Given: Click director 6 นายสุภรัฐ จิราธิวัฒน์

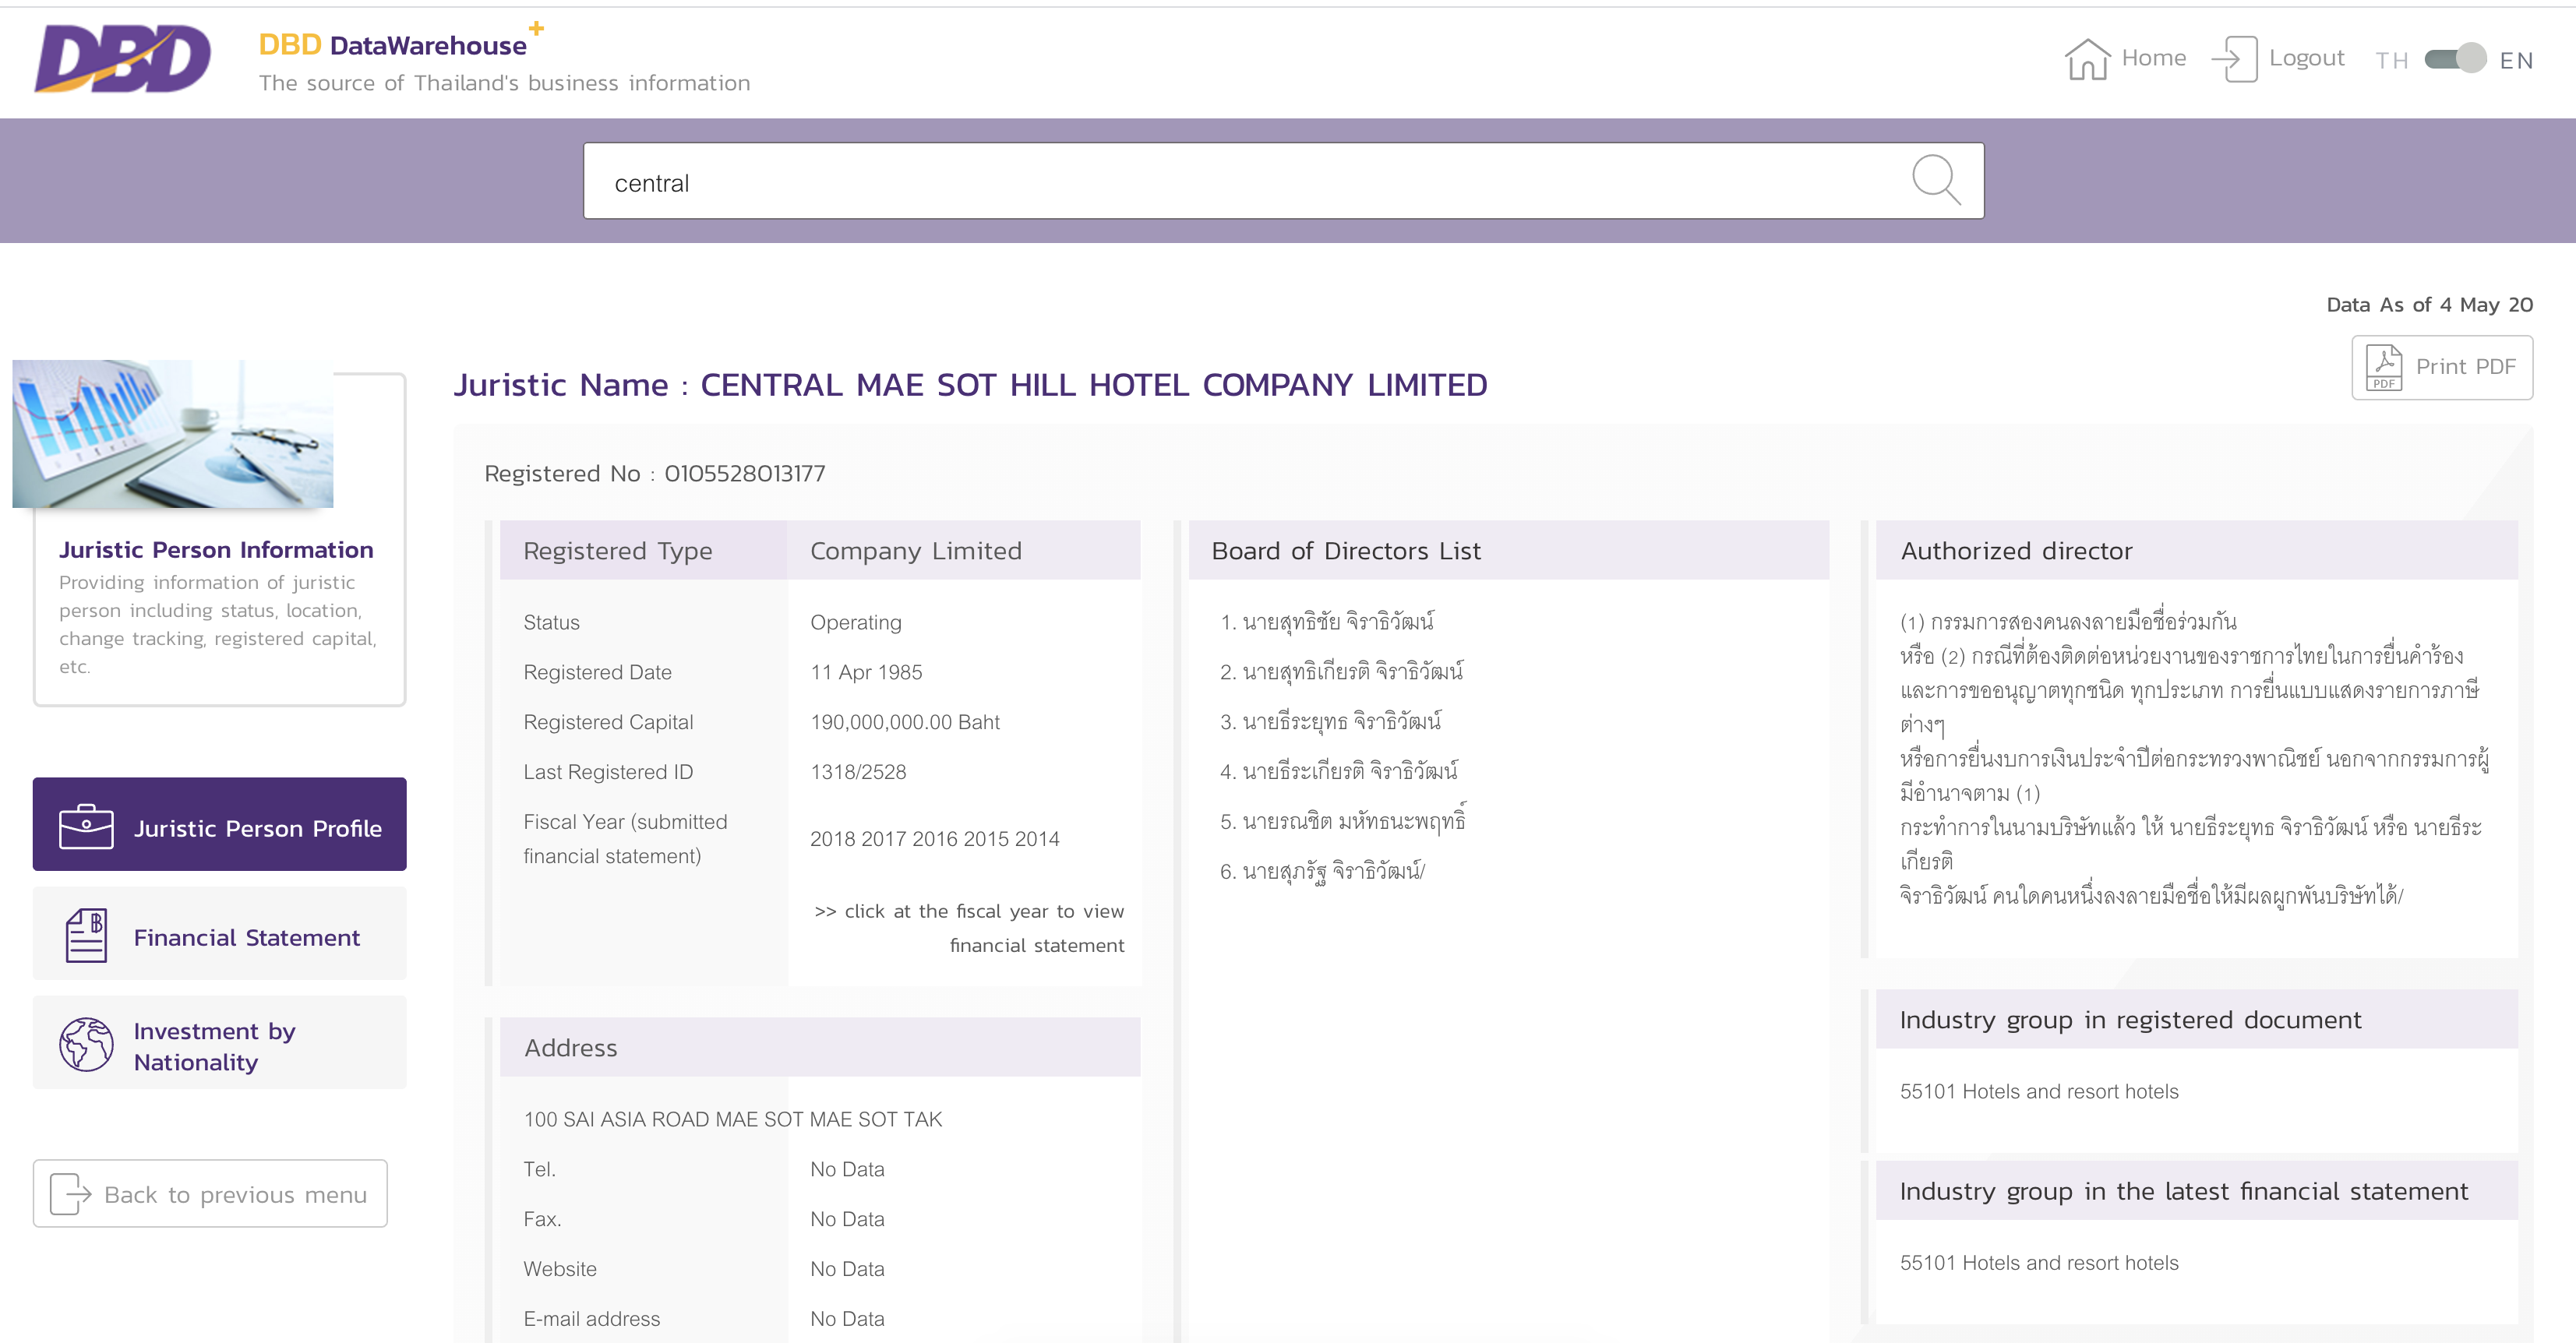Looking at the screenshot, I should click(1322, 871).
